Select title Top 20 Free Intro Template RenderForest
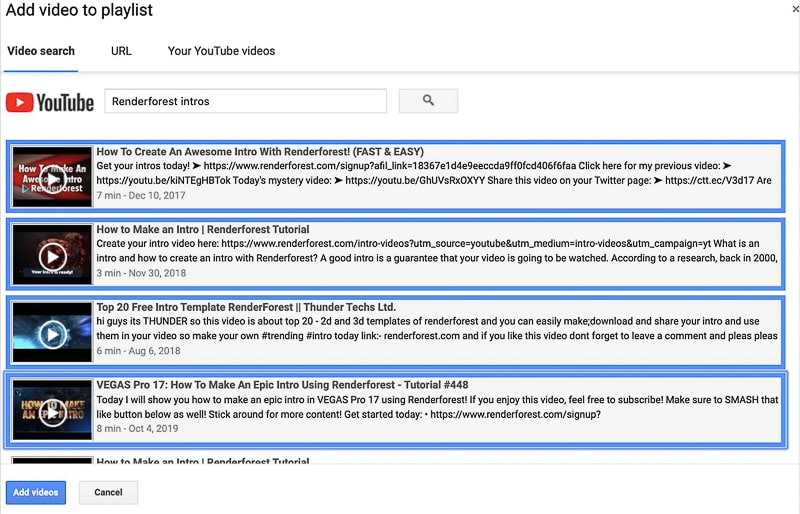The height and width of the screenshot is (514, 800). (246, 307)
